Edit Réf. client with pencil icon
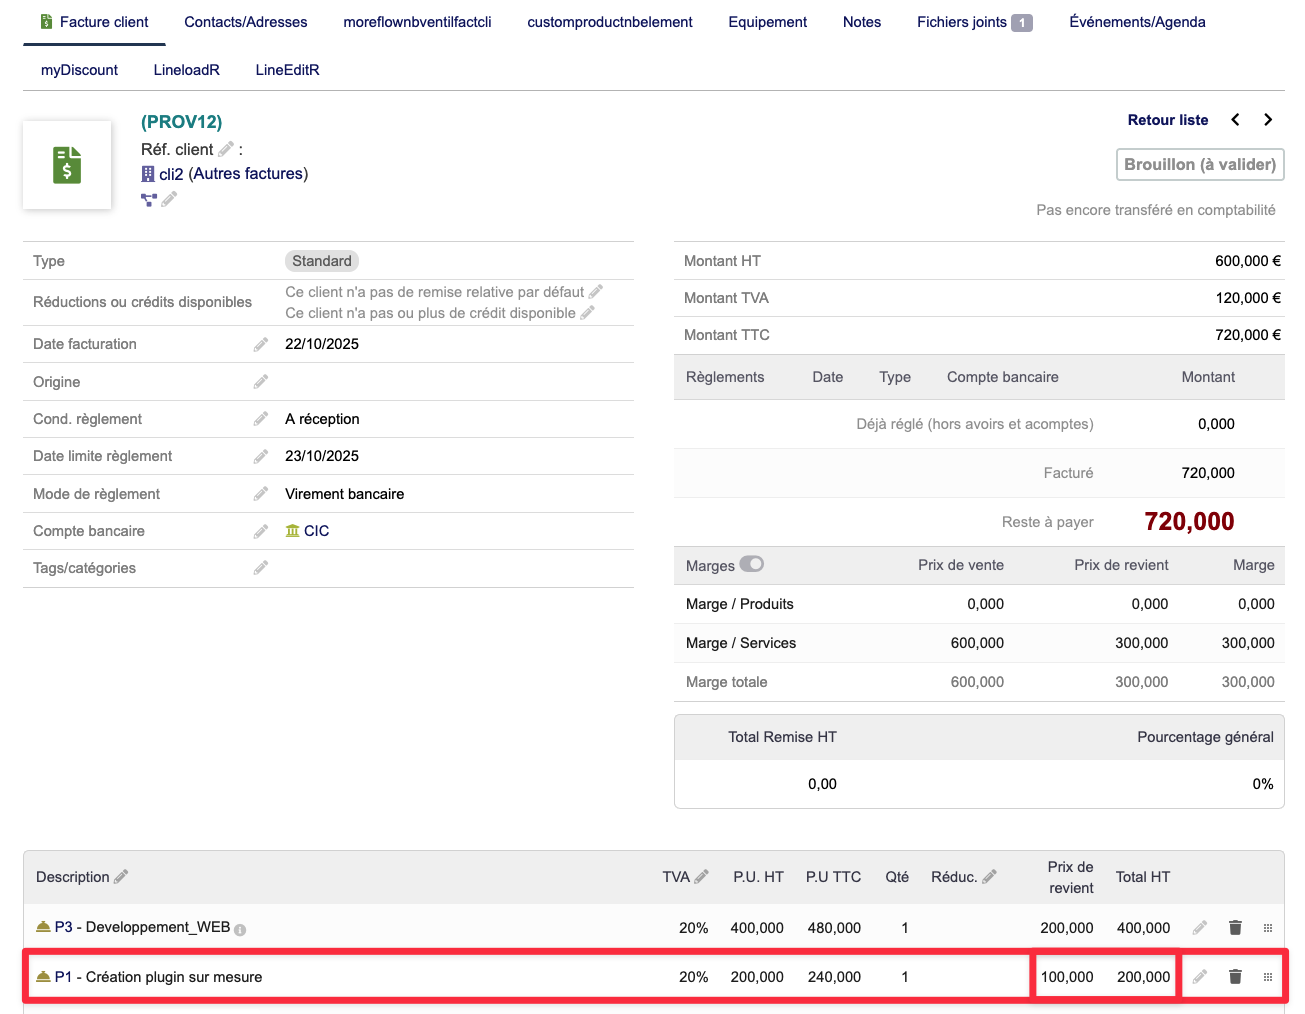This screenshot has height=1014, width=1305. tap(226, 149)
